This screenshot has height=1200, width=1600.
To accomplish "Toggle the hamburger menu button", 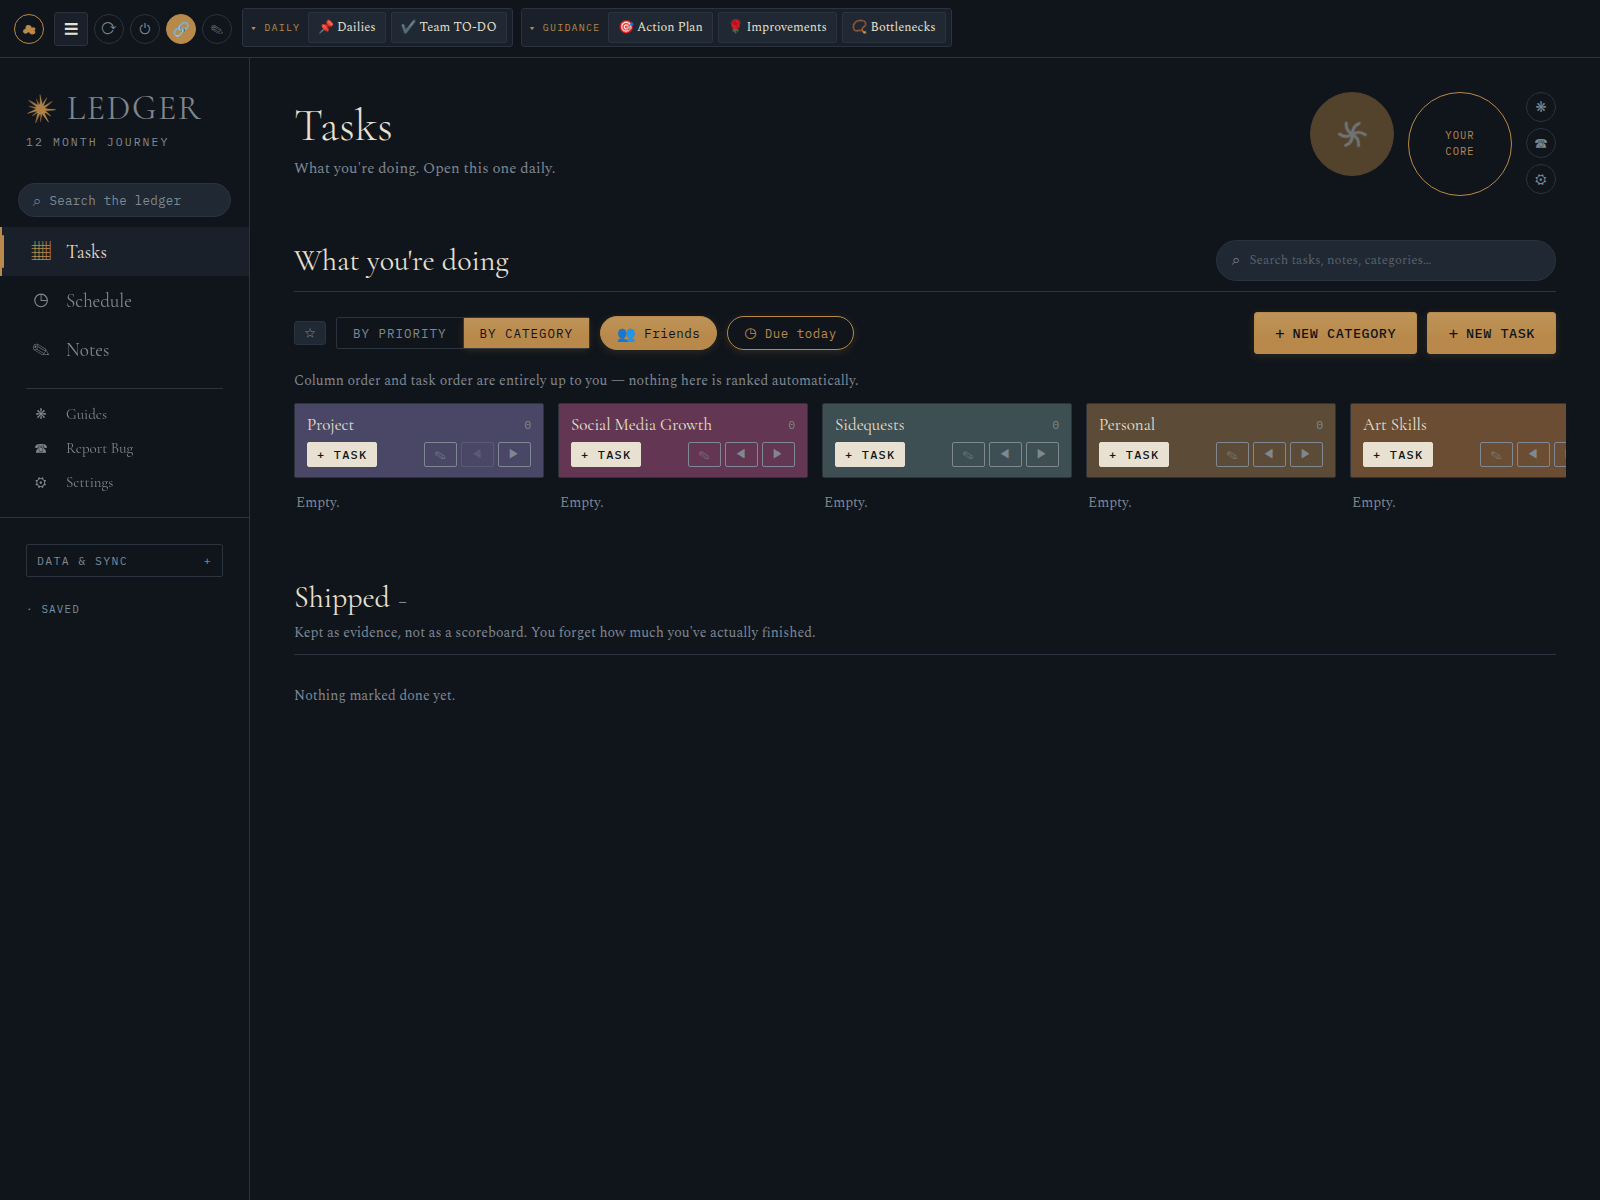I will coord(71,29).
